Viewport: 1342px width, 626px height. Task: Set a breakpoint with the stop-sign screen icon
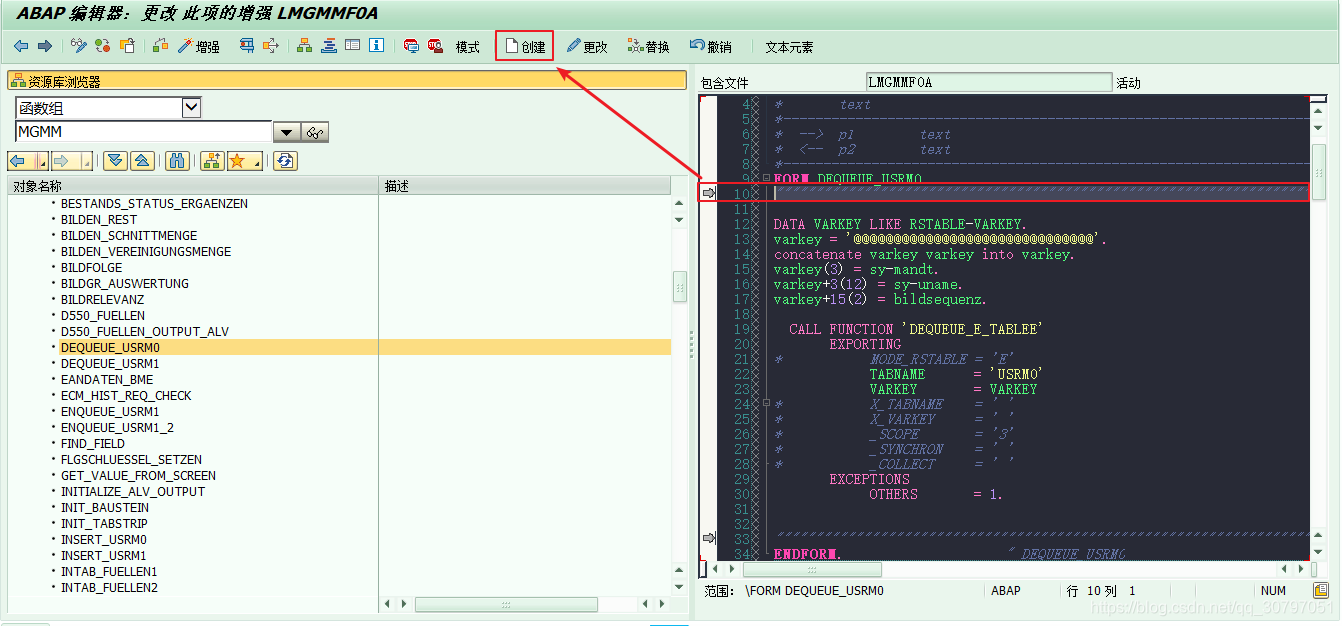coord(411,46)
